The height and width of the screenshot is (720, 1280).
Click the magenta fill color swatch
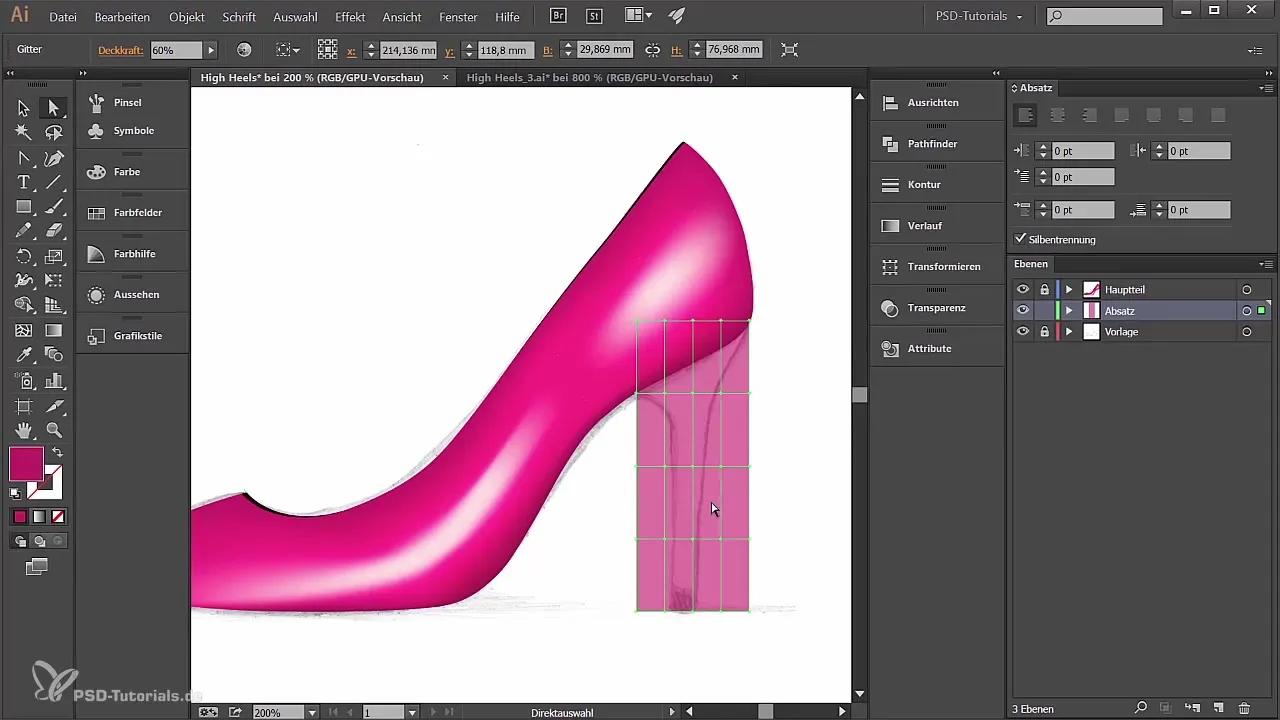pos(26,463)
